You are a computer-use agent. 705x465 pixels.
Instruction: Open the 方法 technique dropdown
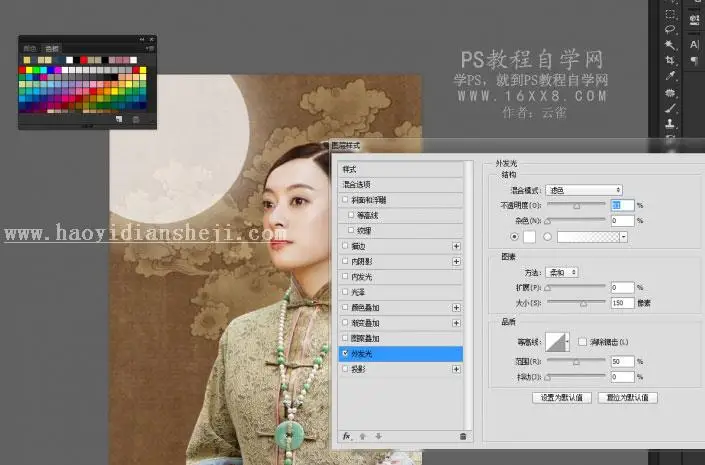(x=562, y=272)
